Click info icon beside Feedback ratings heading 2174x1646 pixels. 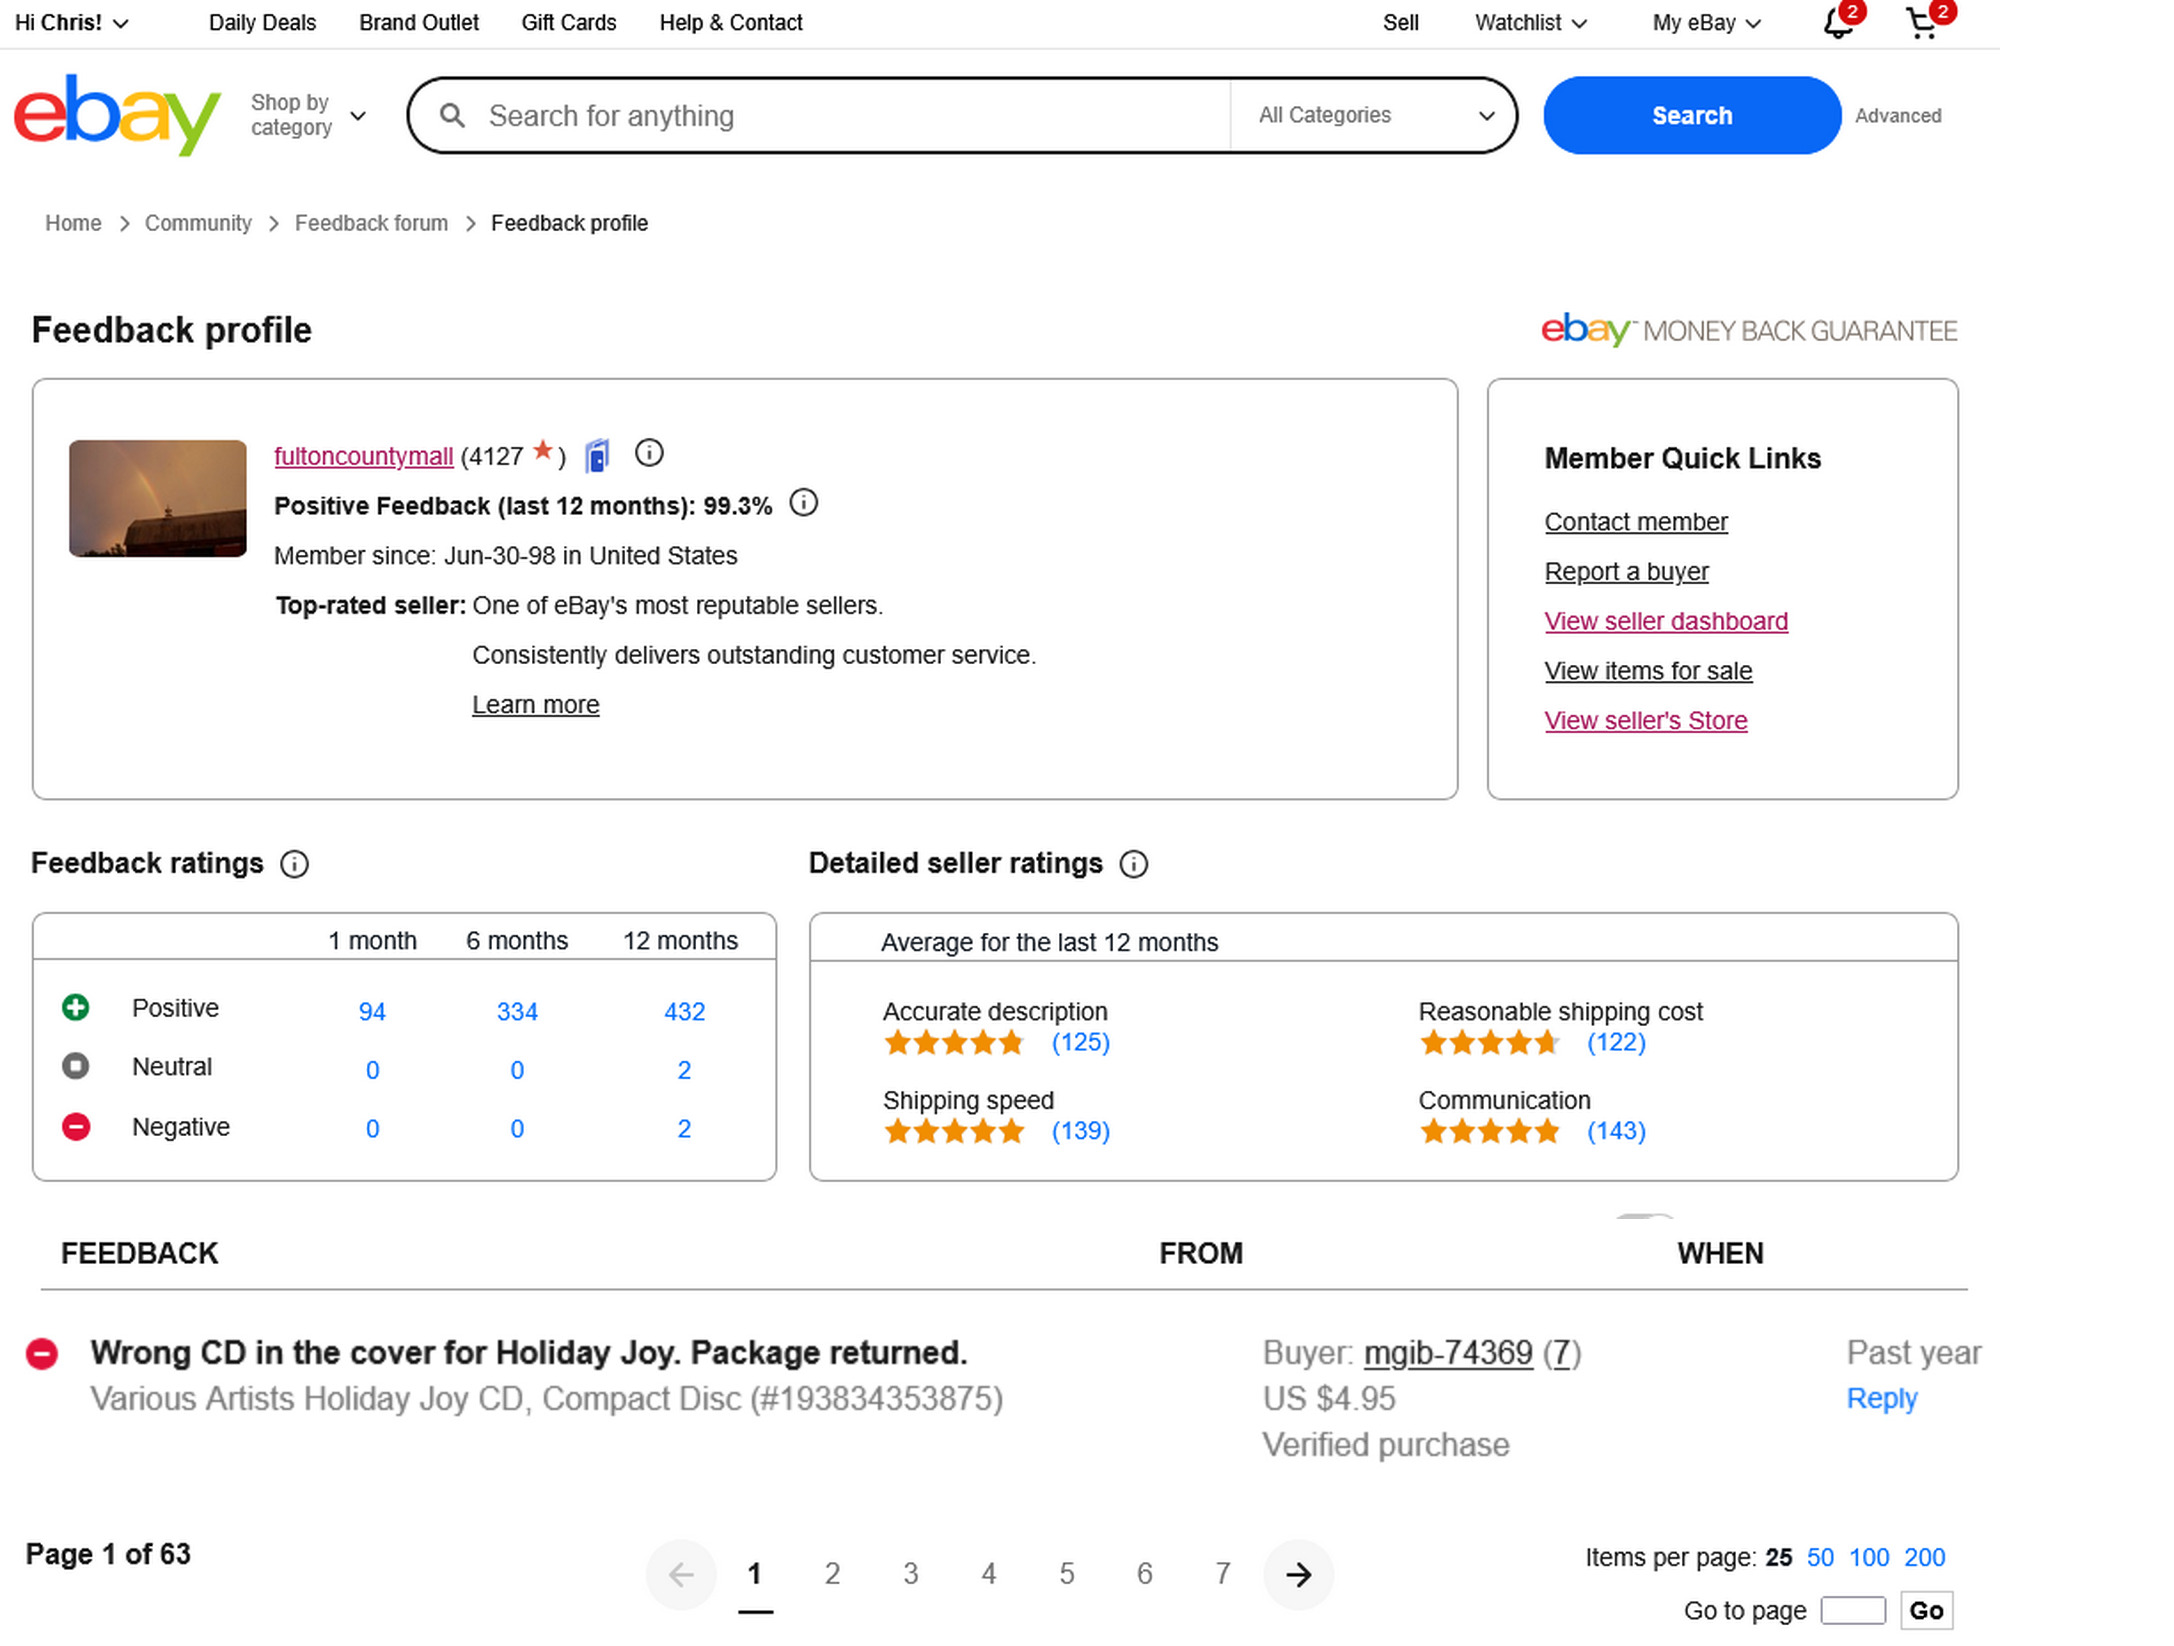click(294, 864)
